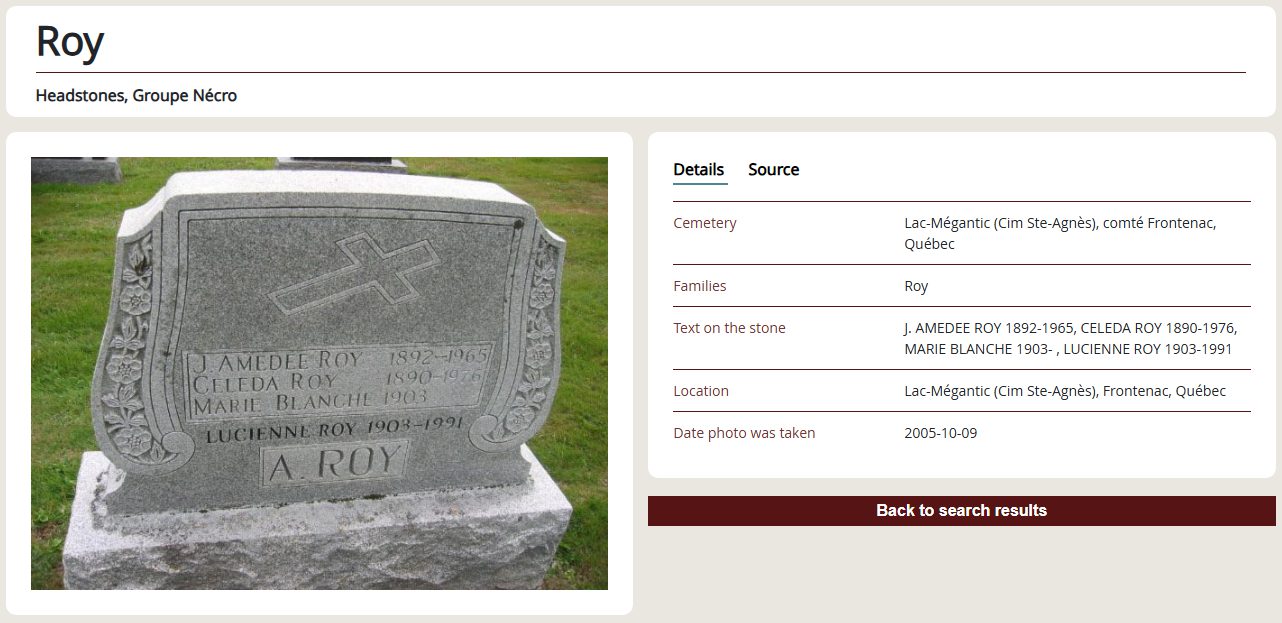Click the J. AMEDEE ROY line in photo
Screen dimensions: 1282x623
click(x=339, y=358)
